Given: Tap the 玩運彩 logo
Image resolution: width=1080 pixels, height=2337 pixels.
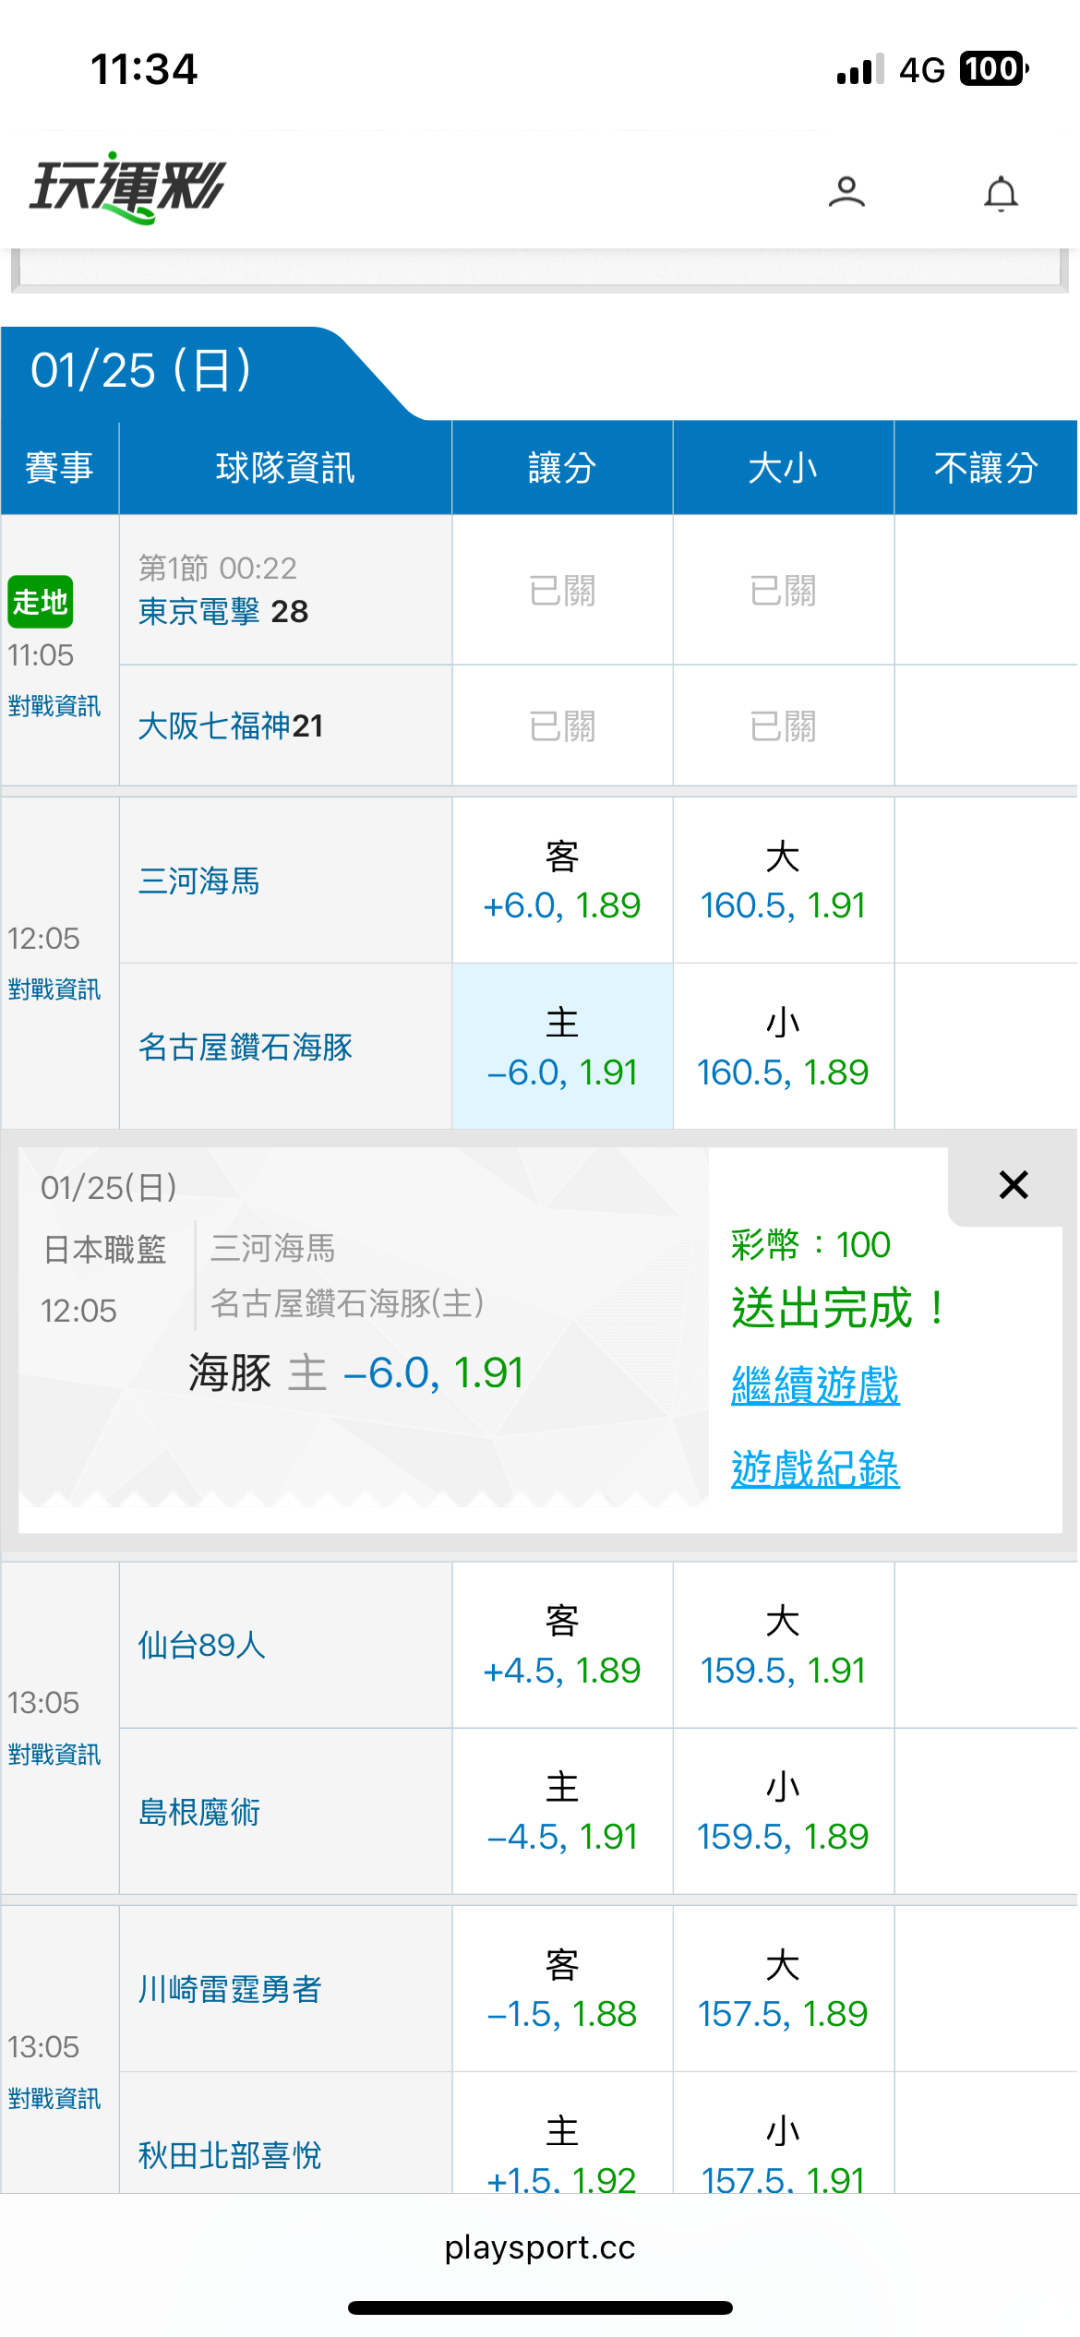Looking at the screenshot, I should click(128, 187).
